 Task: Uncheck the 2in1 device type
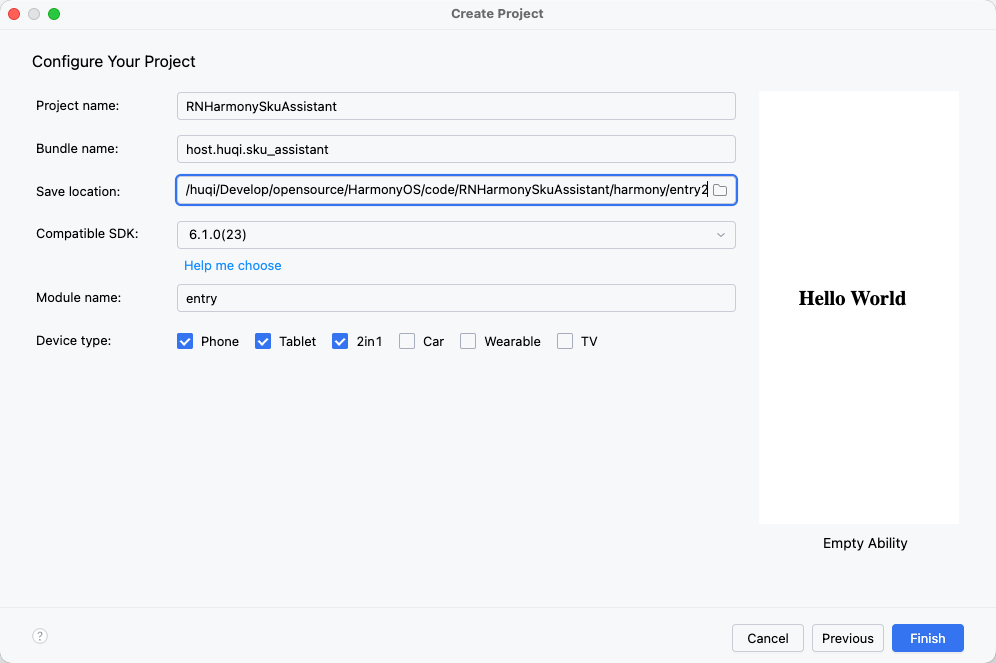pos(340,341)
